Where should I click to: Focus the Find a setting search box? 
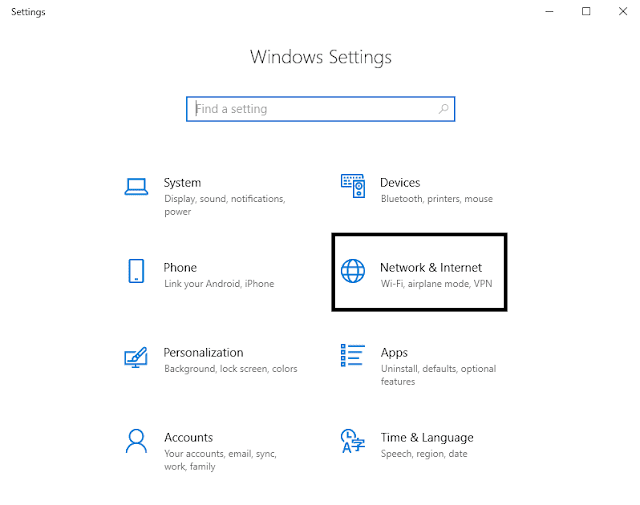click(320, 109)
